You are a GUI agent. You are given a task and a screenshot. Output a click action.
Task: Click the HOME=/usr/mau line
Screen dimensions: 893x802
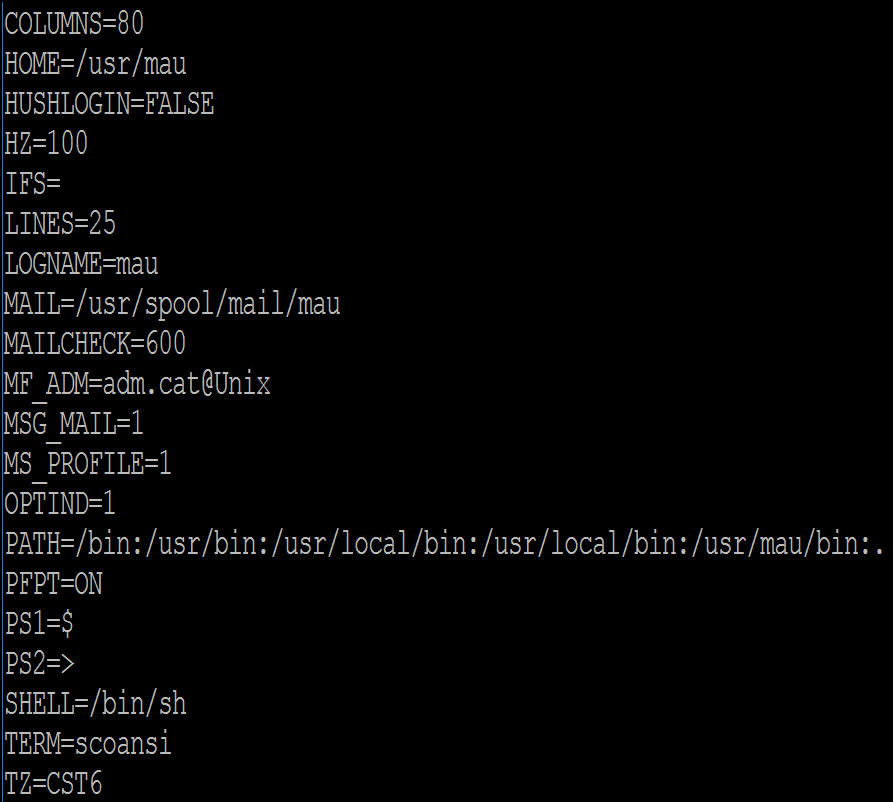[x=95, y=63]
